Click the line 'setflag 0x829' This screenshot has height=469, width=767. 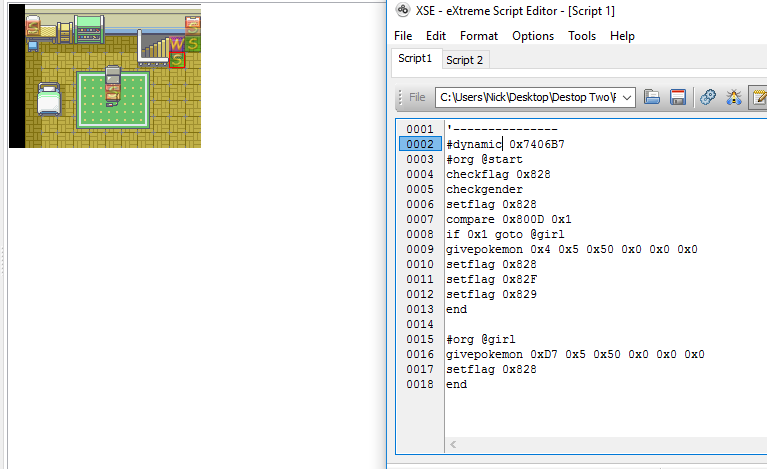coord(491,294)
